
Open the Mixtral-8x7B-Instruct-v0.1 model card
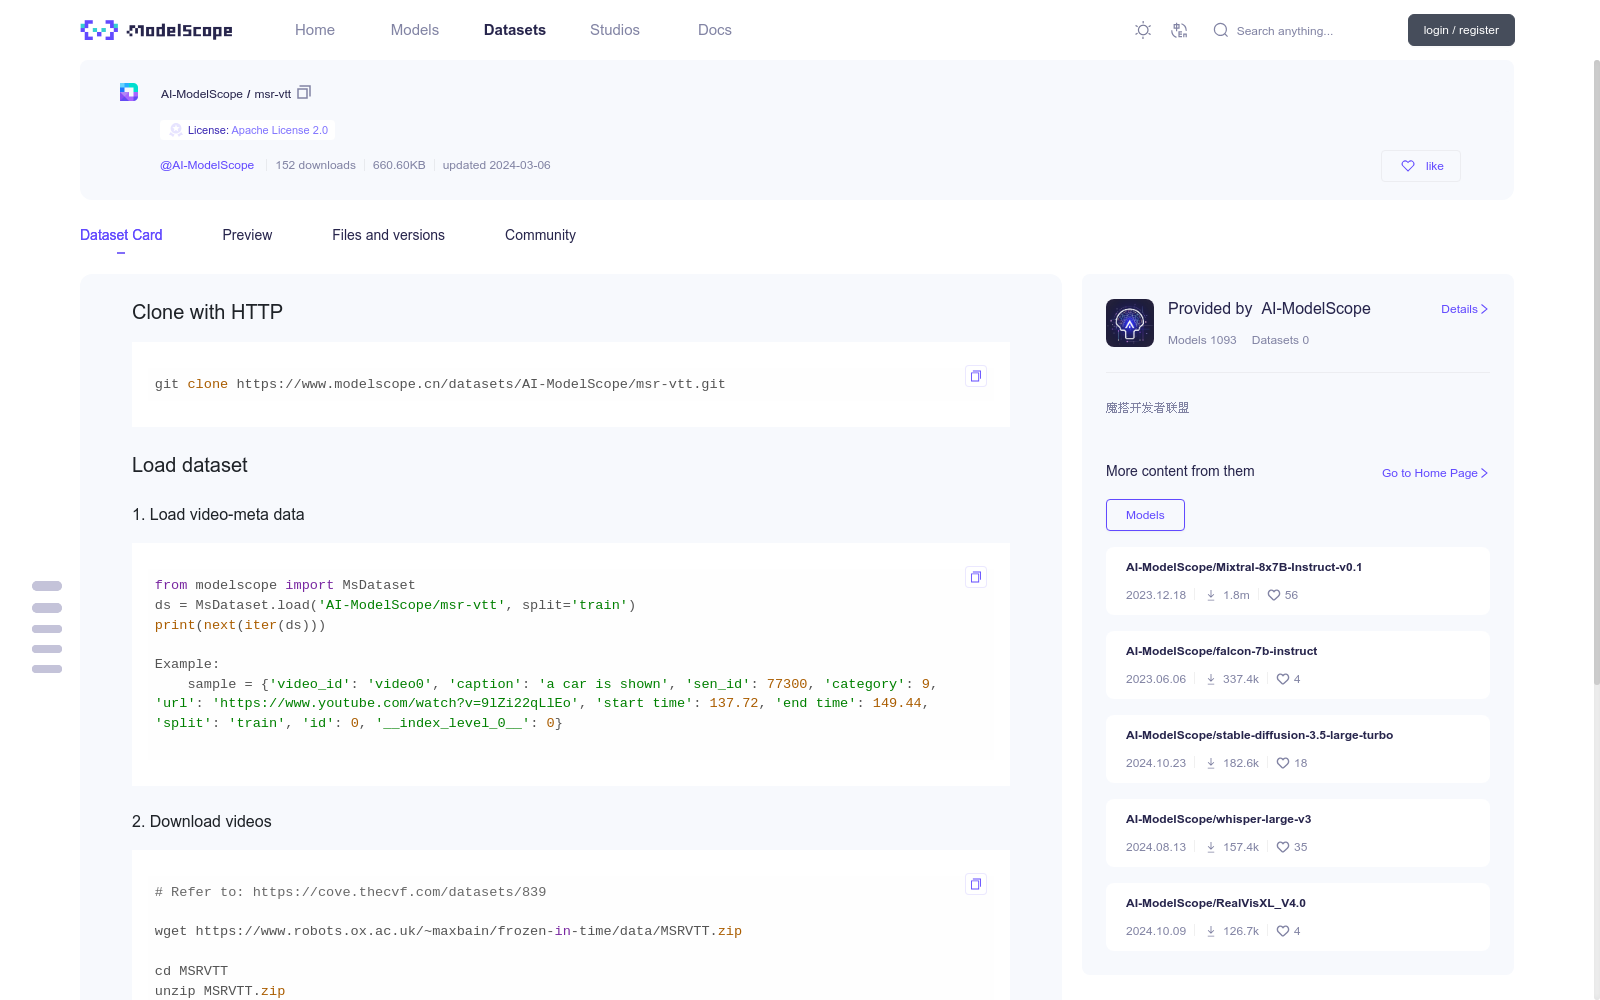click(1298, 581)
